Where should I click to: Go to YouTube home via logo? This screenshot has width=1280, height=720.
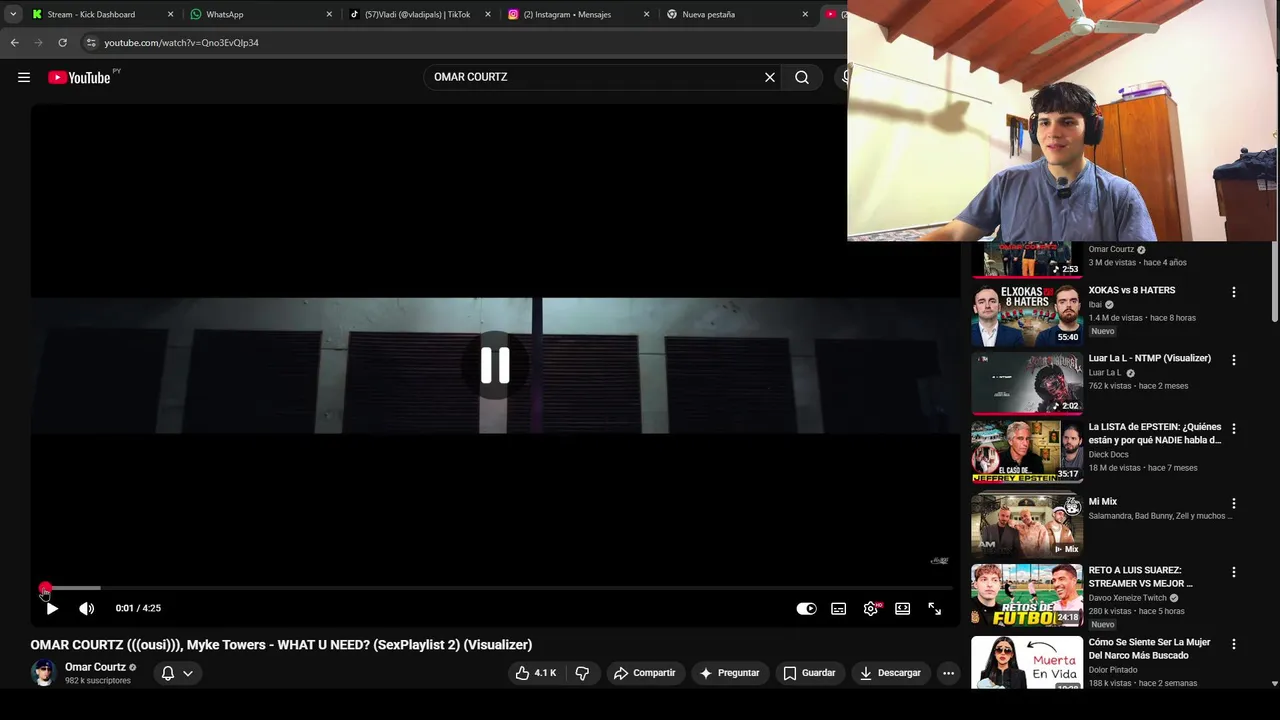[x=79, y=77]
